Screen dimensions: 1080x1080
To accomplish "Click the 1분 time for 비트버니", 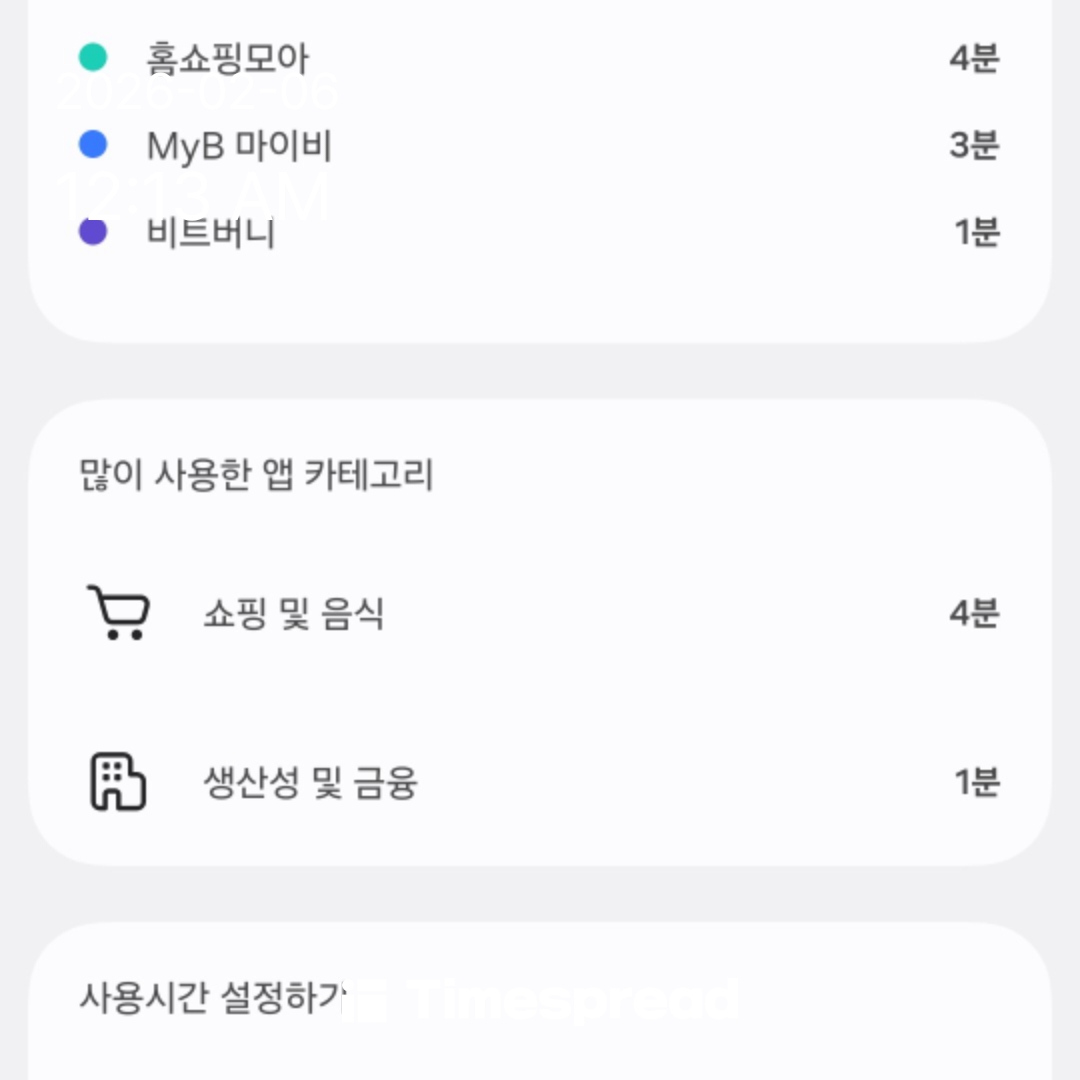I will point(977,232).
